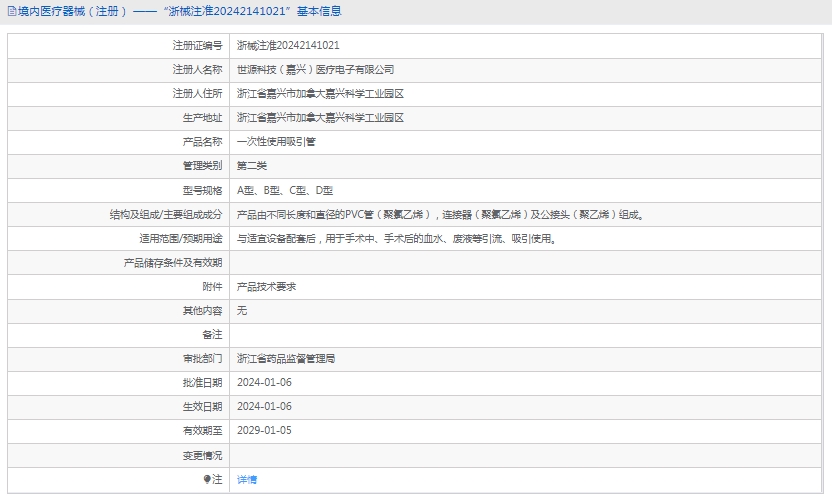
Task: Click the expiry date 2029-01-05
Action: (264, 430)
